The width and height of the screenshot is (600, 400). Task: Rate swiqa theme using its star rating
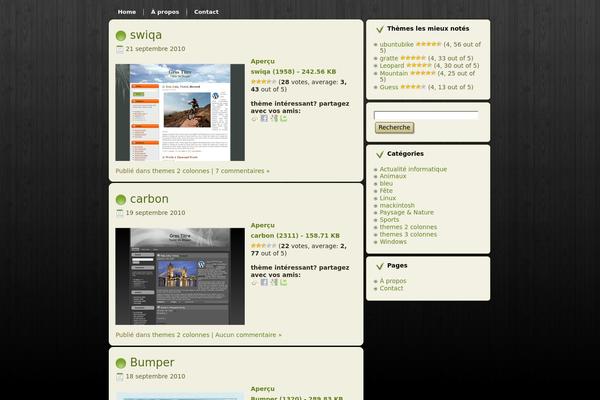263,82
